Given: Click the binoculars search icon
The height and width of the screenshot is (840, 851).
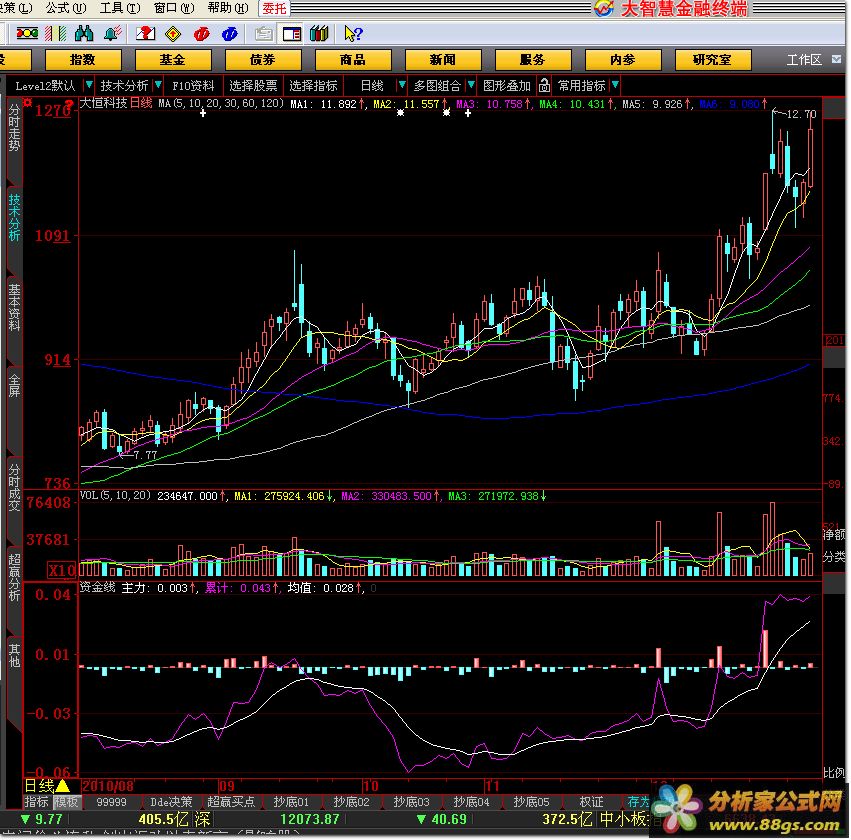Looking at the screenshot, I should (84, 34).
